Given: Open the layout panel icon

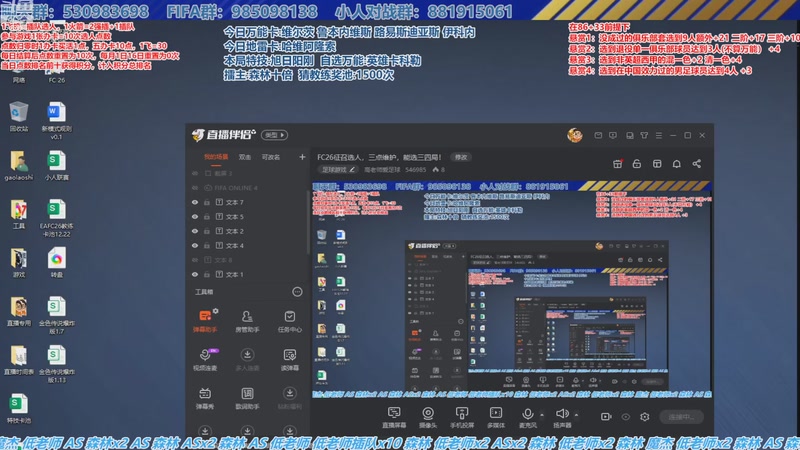Looking at the screenshot, I should 657,164.
